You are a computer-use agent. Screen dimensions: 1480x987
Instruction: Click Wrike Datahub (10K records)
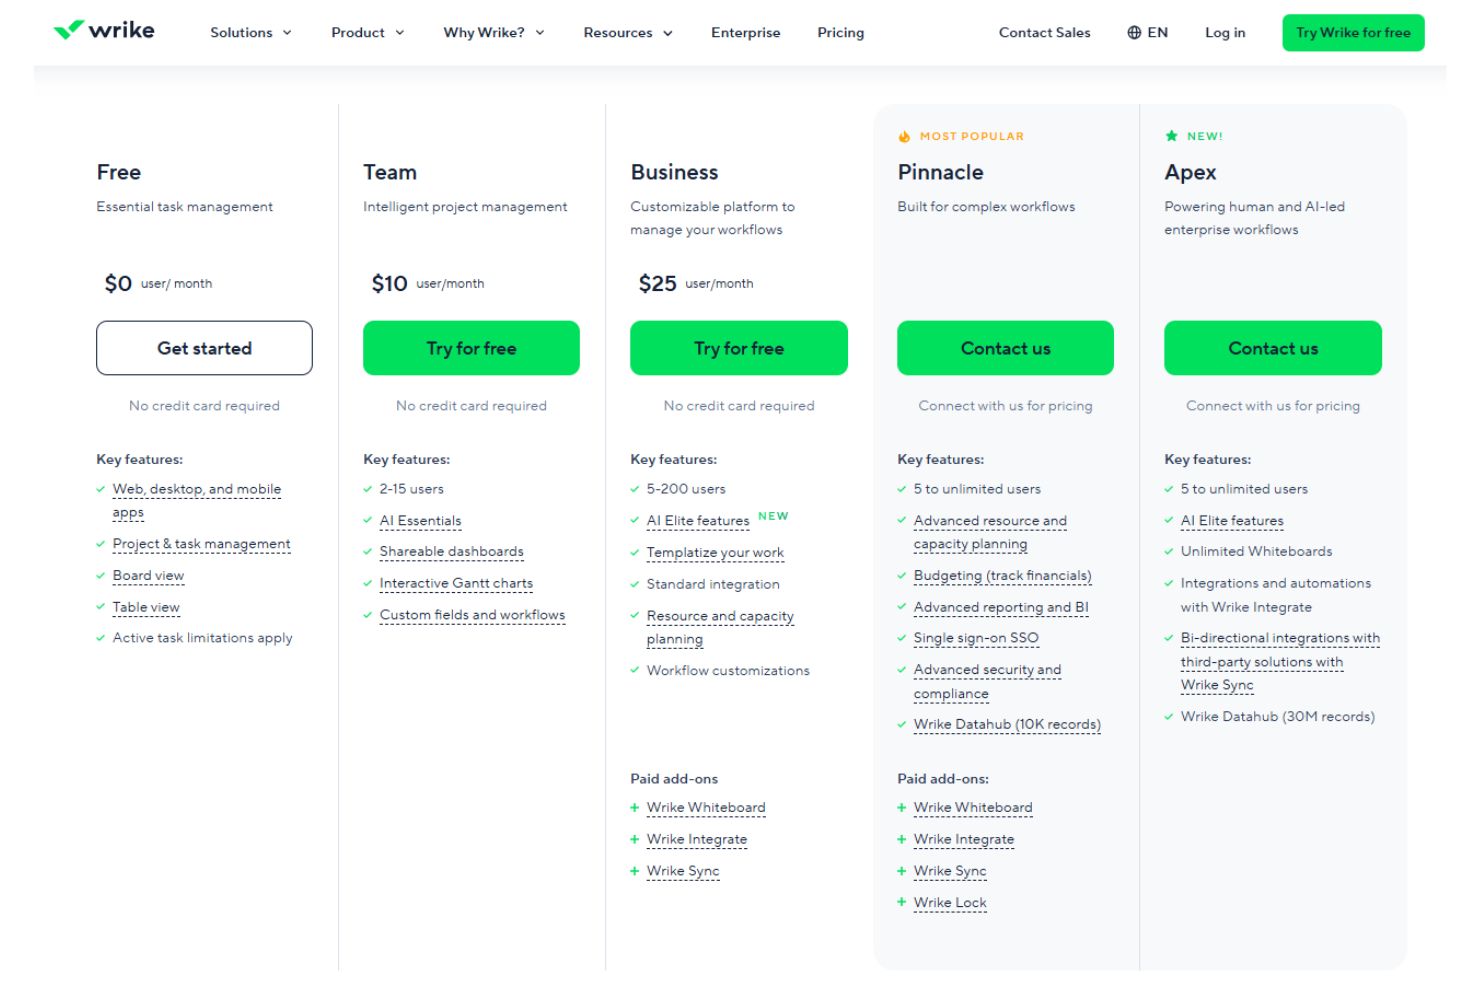(1007, 724)
